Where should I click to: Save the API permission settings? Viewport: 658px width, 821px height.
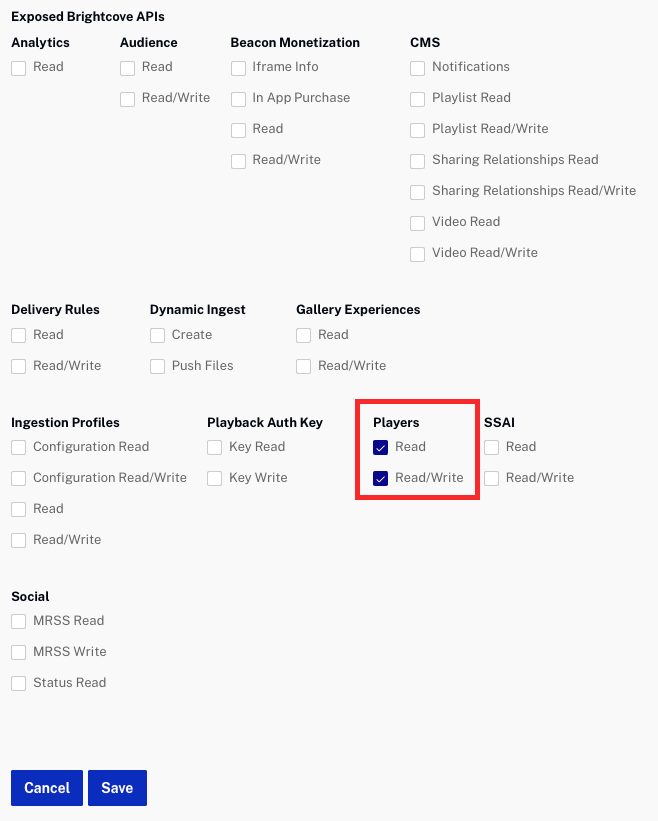[x=117, y=788]
